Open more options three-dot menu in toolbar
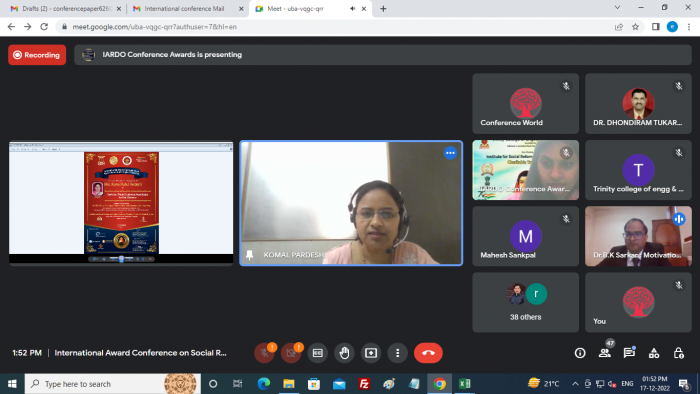Screen dimensions: 700x394 [x=397, y=353]
